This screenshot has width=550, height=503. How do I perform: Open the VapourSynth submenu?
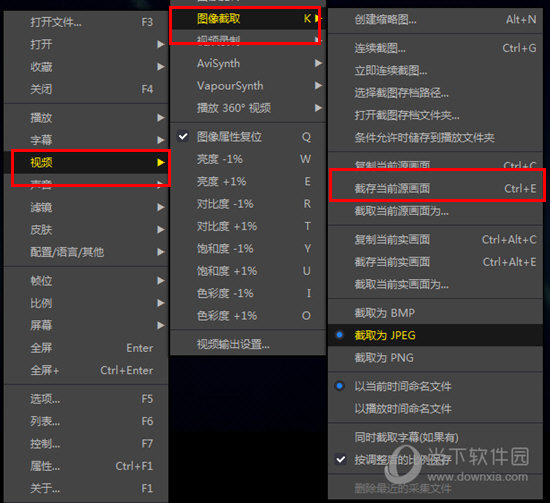248,86
